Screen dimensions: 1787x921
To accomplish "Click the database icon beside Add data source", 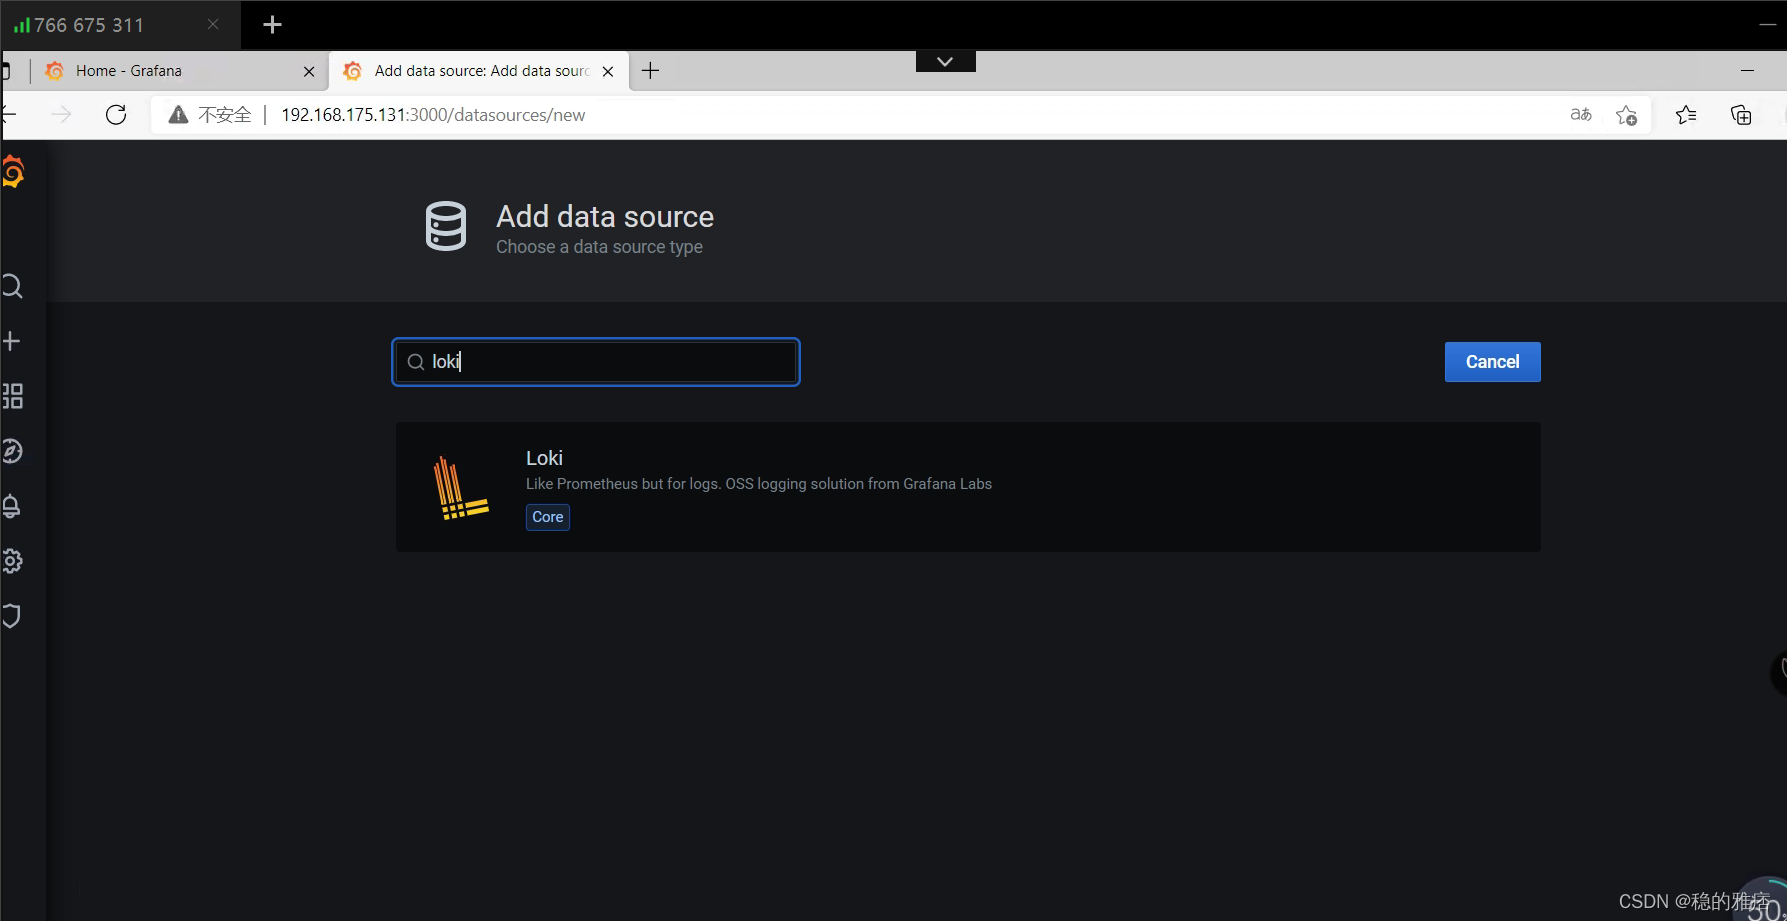I will (446, 226).
